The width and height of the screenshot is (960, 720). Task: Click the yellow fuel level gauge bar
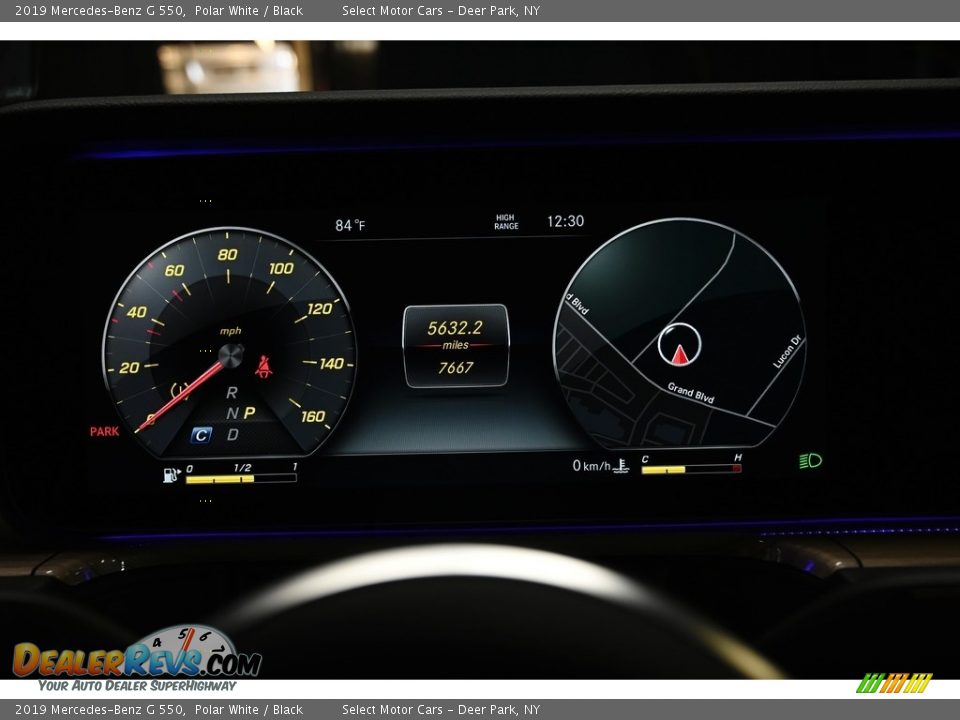(220, 479)
